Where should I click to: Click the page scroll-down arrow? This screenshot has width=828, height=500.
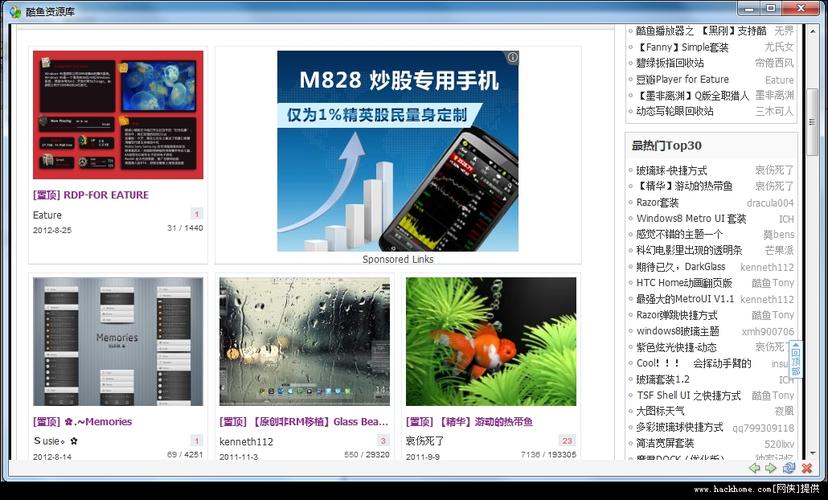point(813,454)
